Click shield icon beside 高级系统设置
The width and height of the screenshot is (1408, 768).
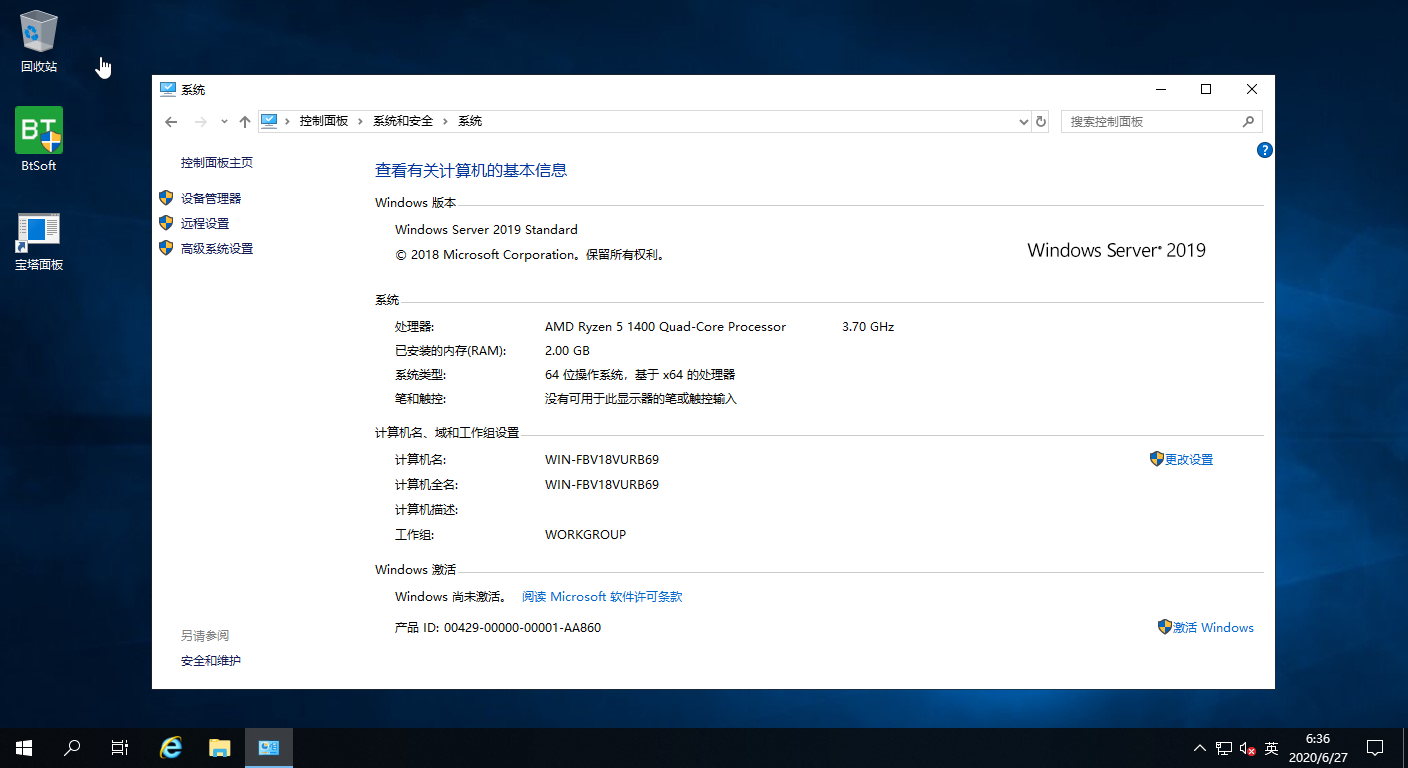click(166, 248)
